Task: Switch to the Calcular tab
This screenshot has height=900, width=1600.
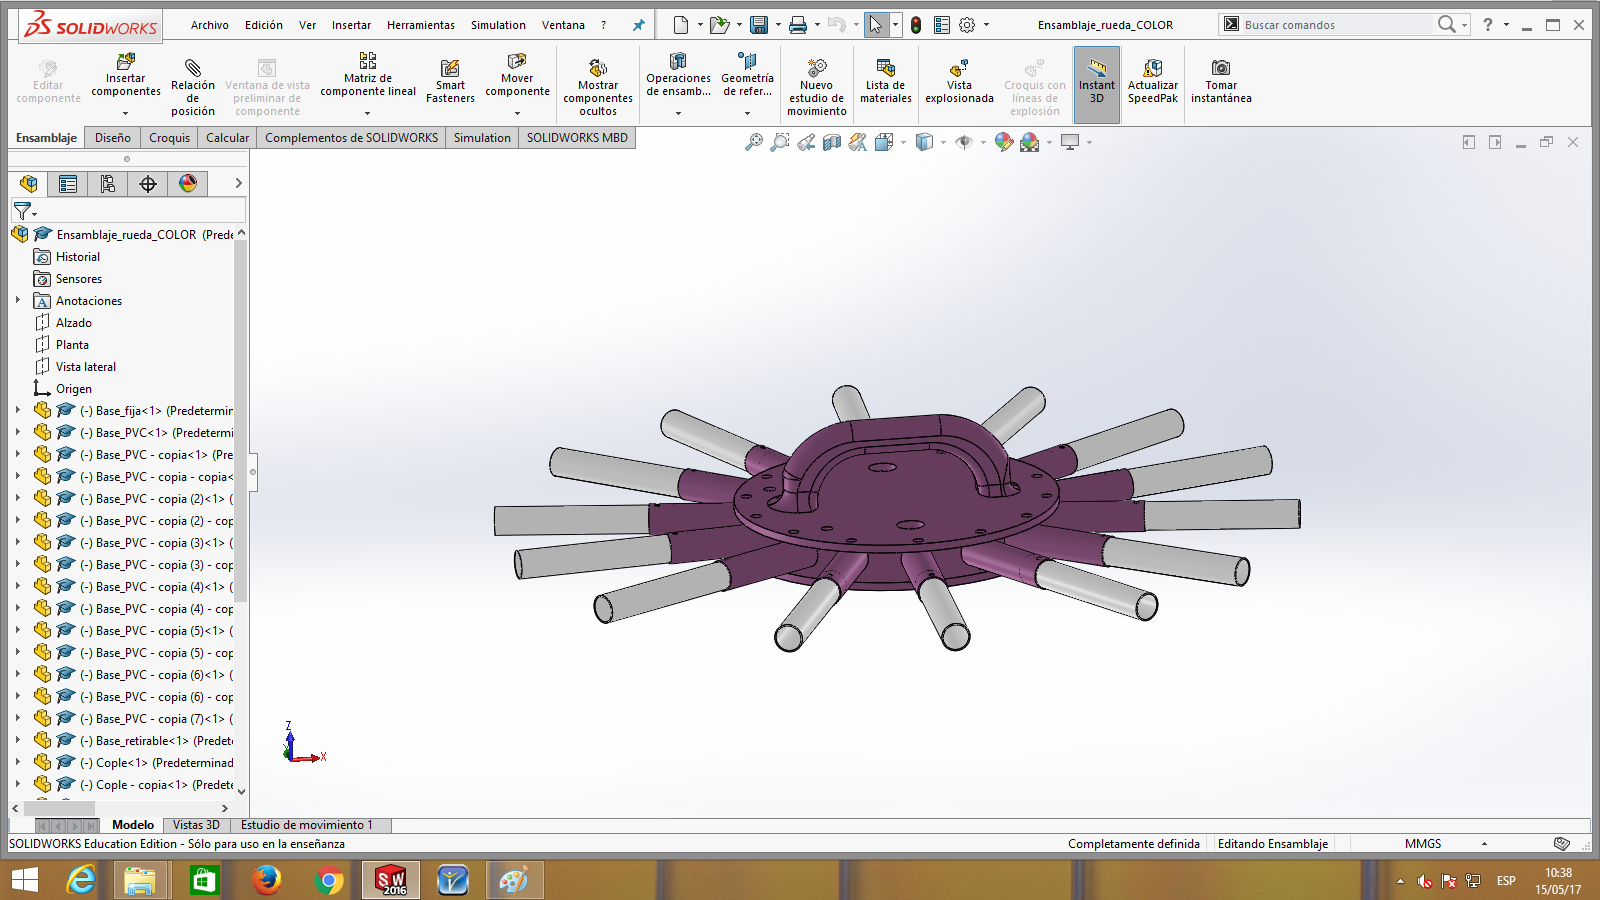Action: tap(228, 138)
